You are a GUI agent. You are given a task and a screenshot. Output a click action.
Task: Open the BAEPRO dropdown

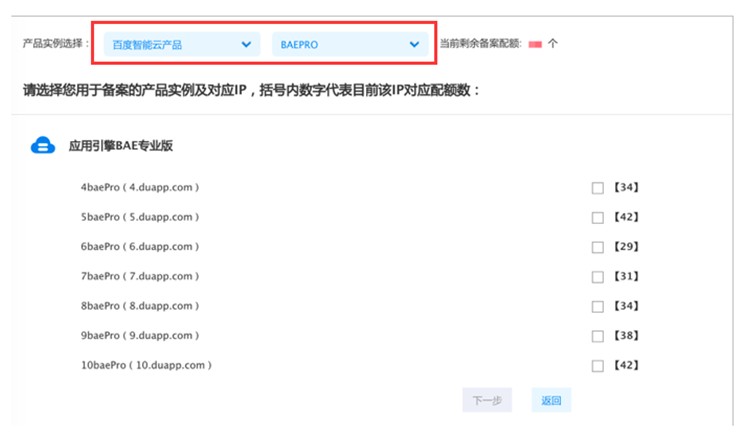click(x=350, y=44)
